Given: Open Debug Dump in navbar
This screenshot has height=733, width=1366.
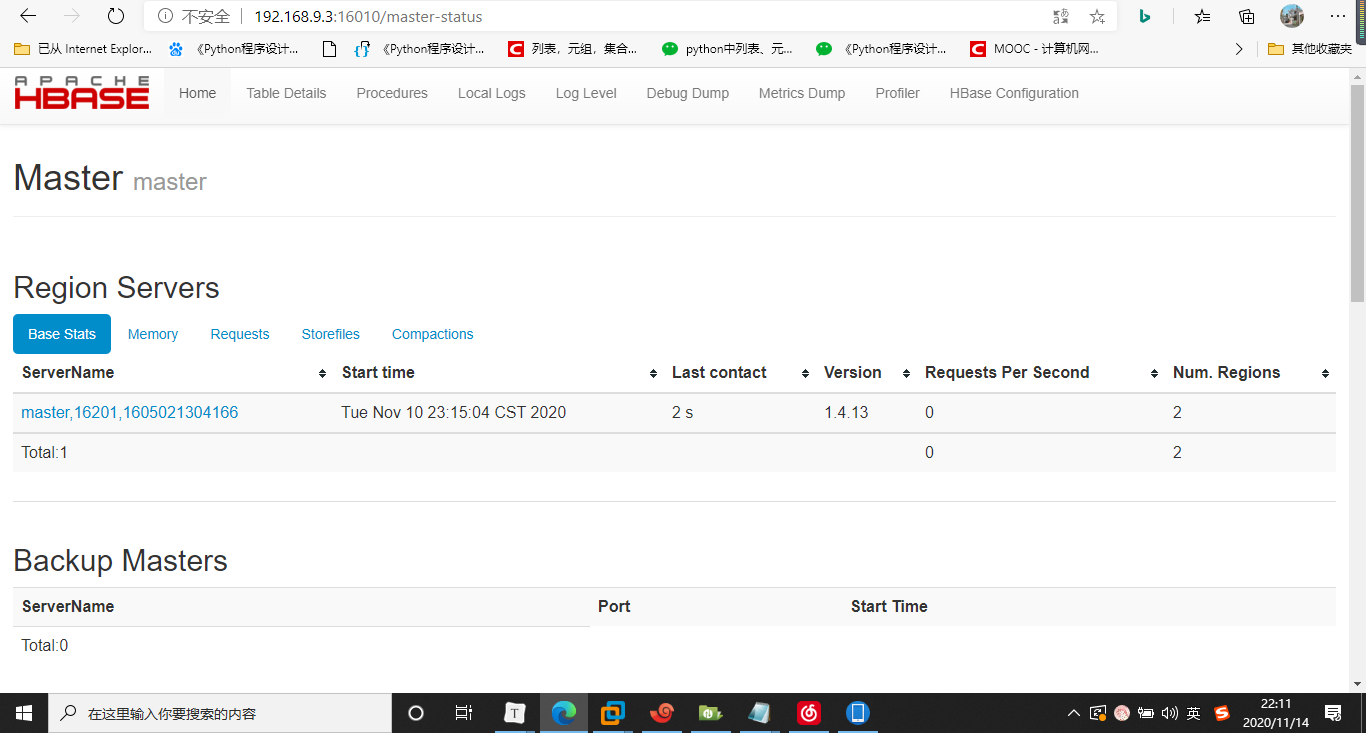Looking at the screenshot, I should click(x=687, y=93).
